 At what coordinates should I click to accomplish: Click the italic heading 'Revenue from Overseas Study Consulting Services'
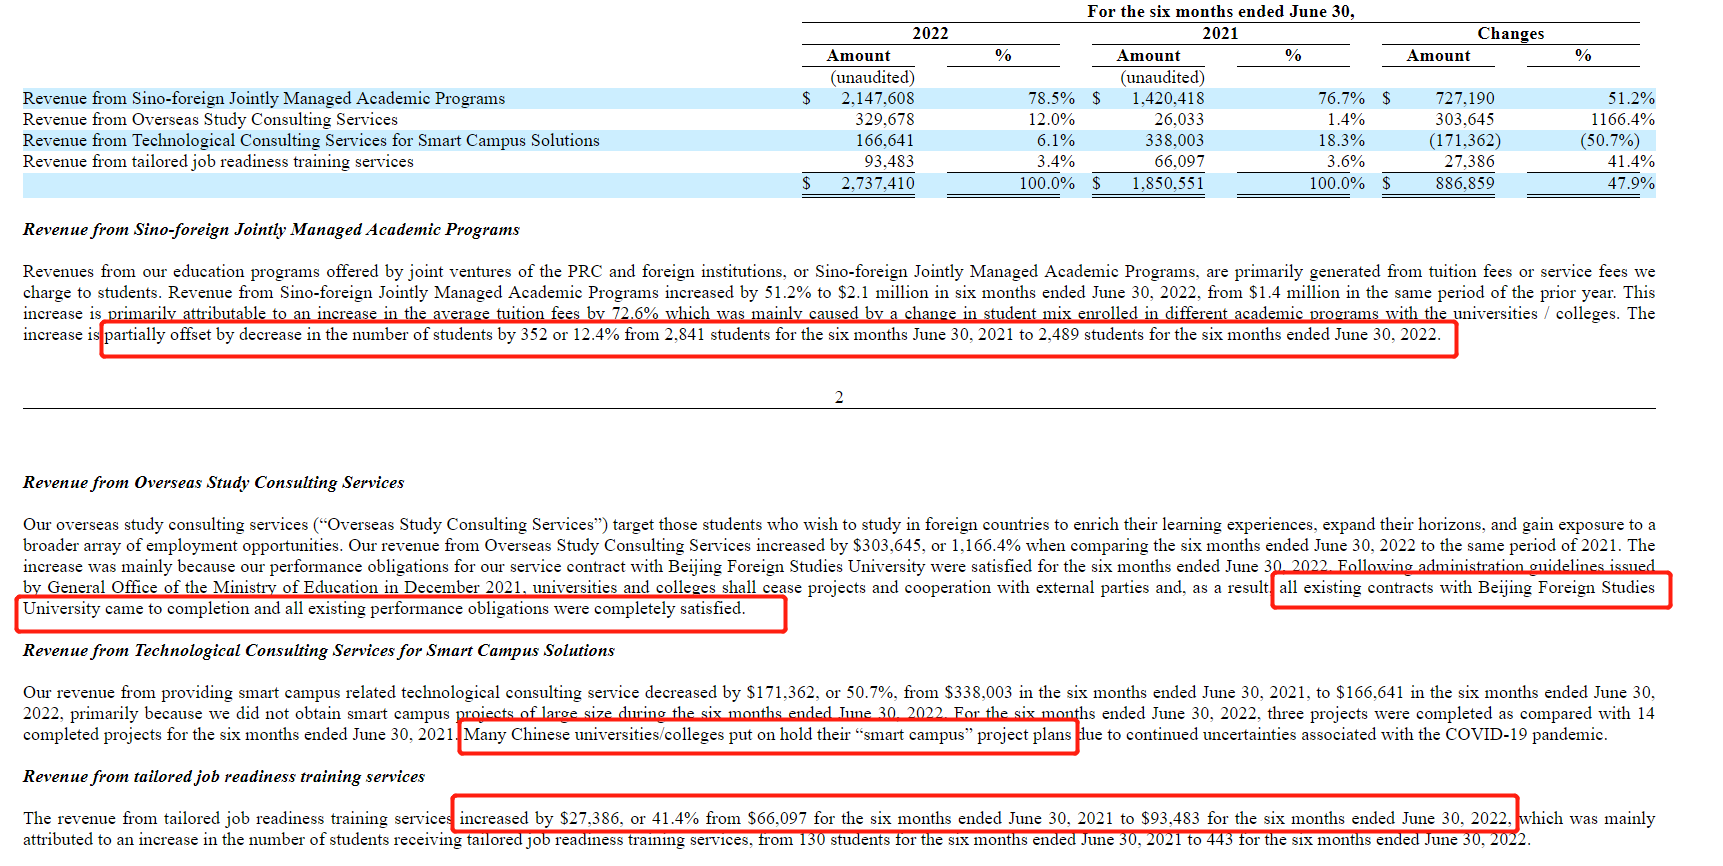click(x=214, y=482)
